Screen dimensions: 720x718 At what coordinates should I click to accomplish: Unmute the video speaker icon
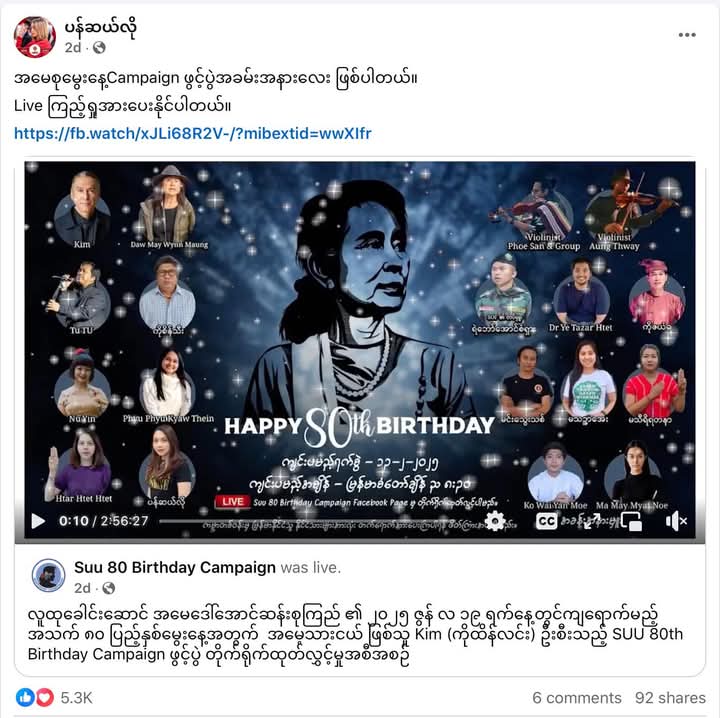point(676,521)
